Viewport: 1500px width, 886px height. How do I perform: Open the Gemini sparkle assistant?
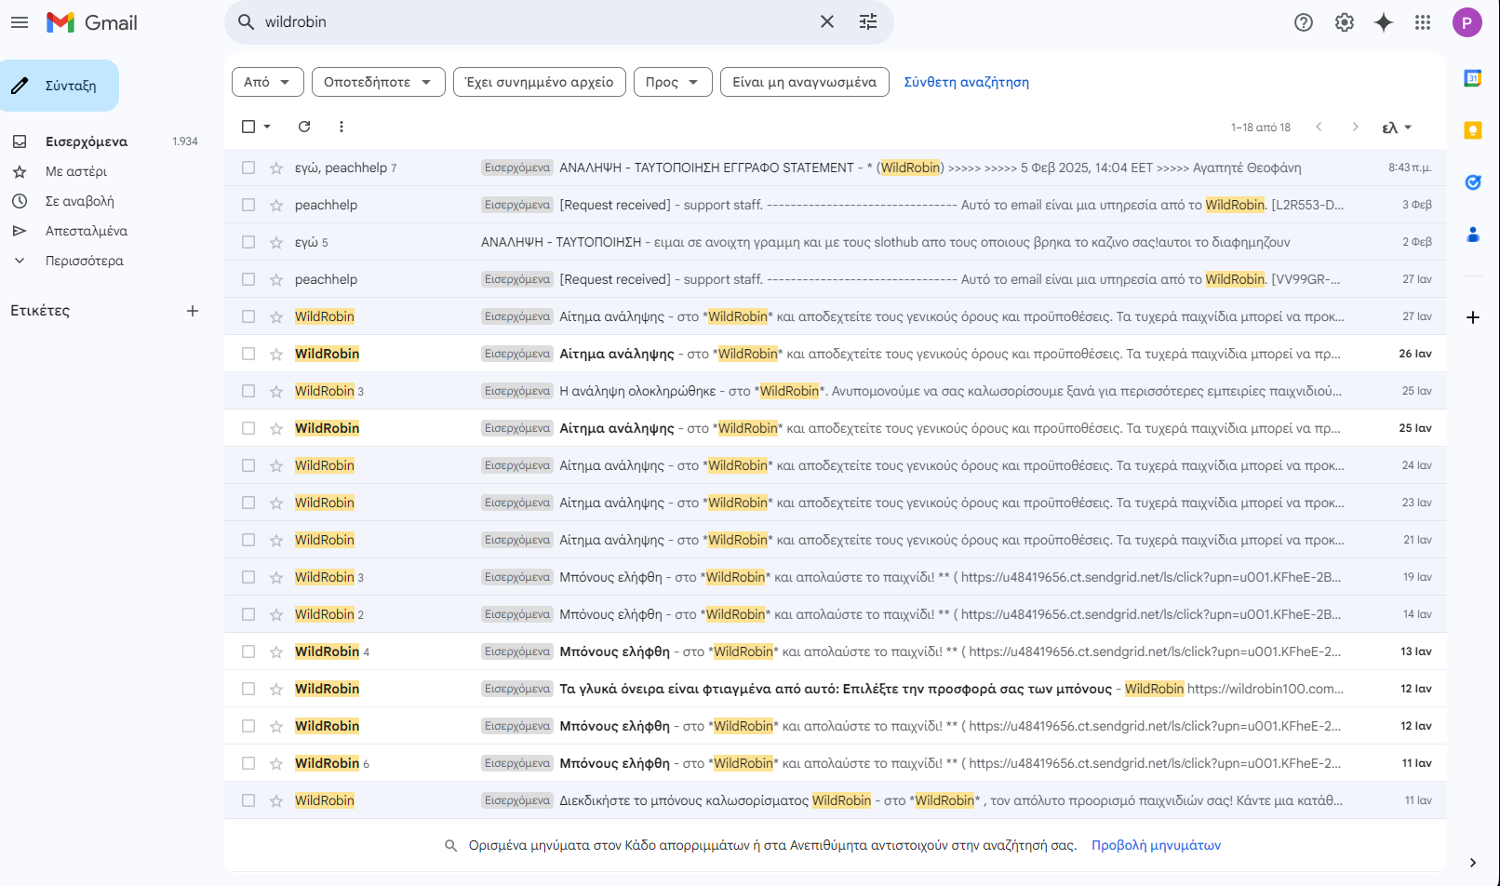coord(1383,22)
